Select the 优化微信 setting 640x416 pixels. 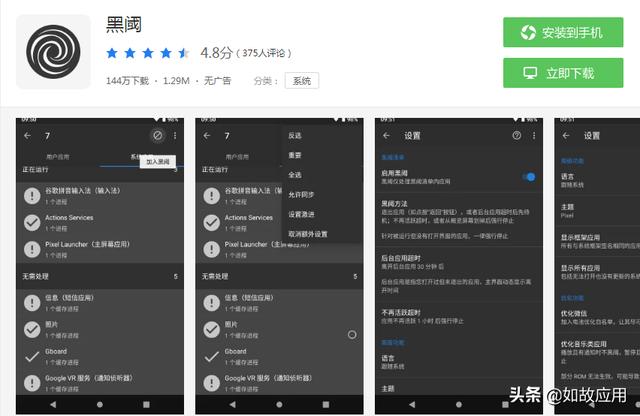tap(598, 318)
